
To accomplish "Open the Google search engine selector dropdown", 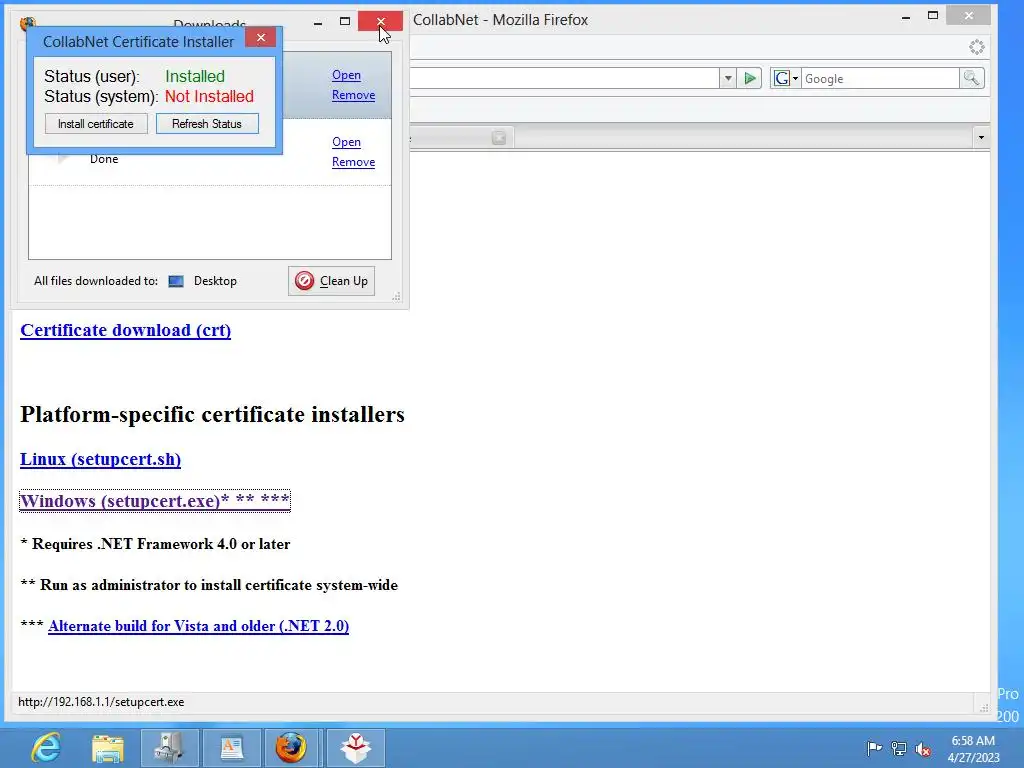I will tap(786, 78).
